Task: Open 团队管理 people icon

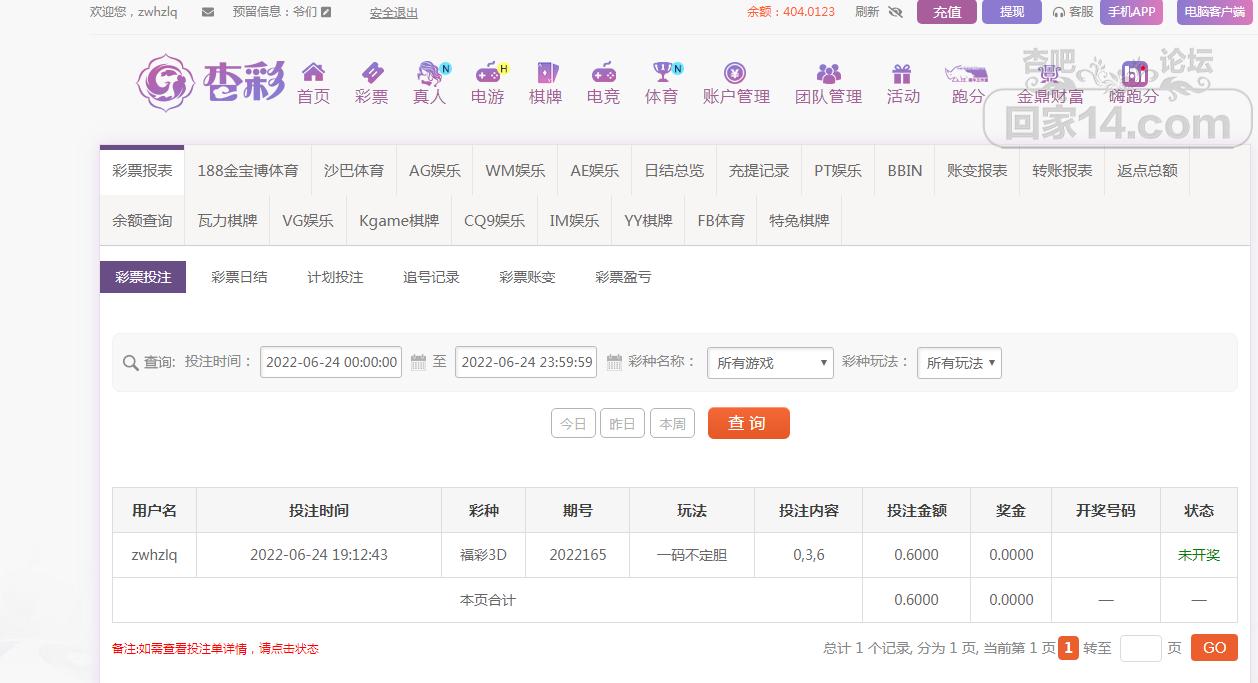Action: 828,73
